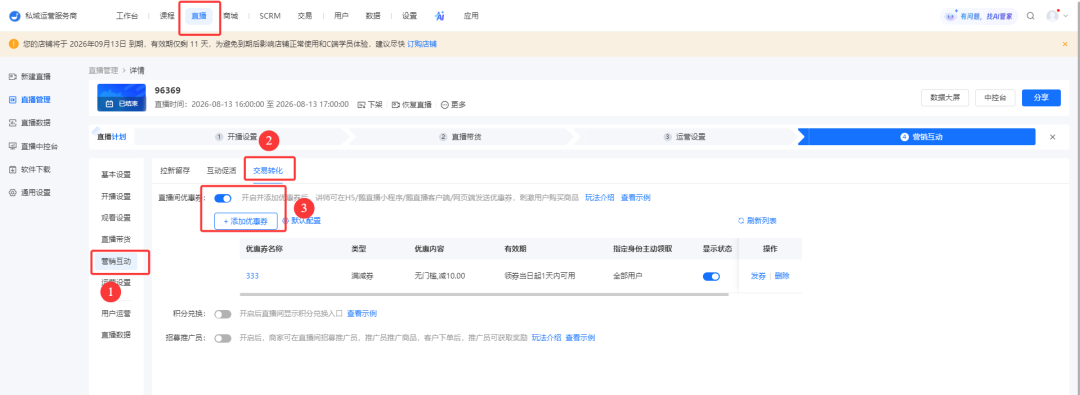The width and height of the screenshot is (1080, 395).
Task: Open the 课程 top menu
Action: [x=167, y=16]
